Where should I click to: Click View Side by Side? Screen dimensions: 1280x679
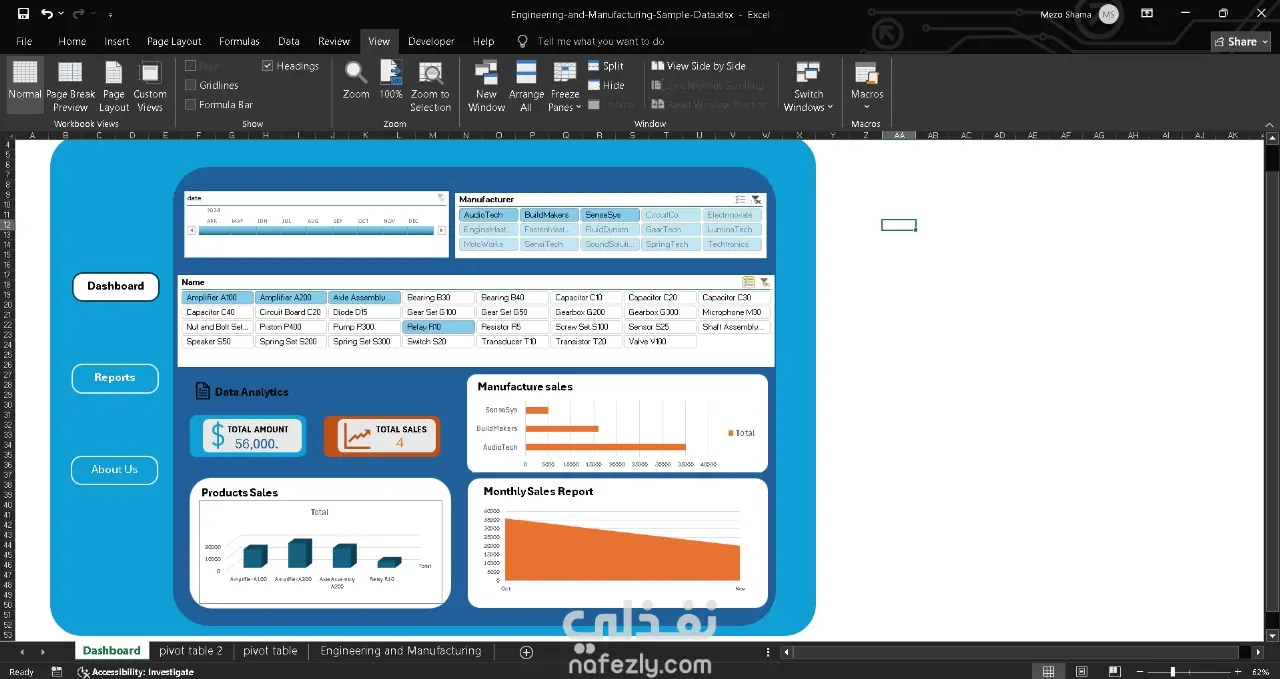[x=698, y=66]
